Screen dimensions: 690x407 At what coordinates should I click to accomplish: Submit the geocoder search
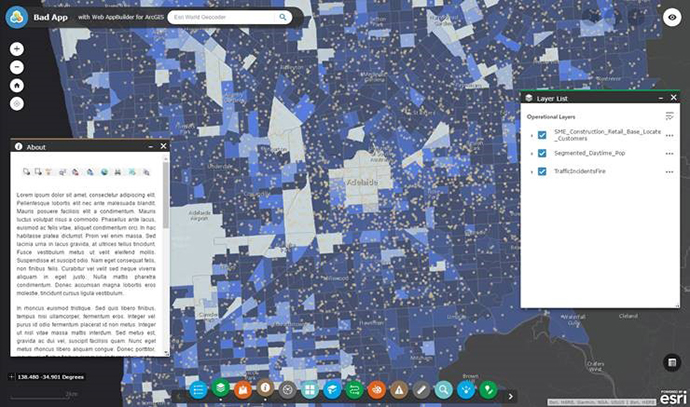283,17
